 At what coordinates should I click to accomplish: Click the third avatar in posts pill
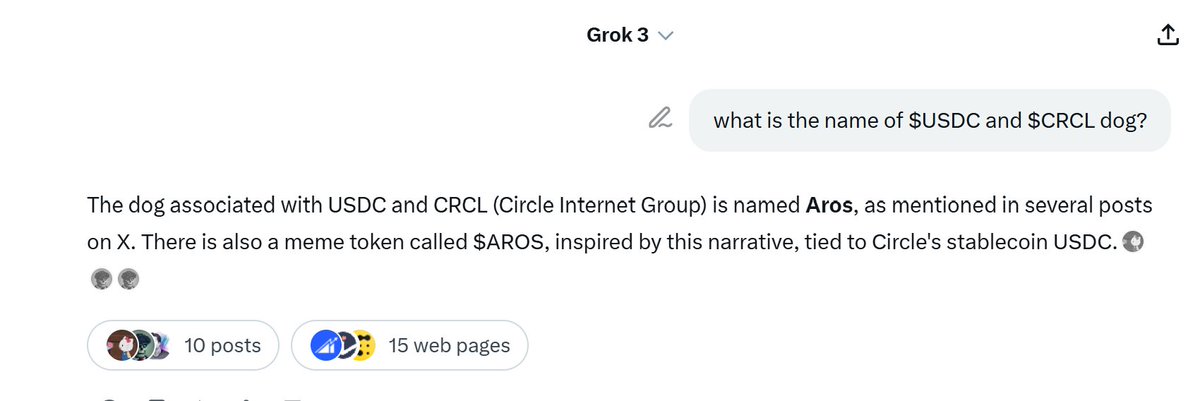coord(162,346)
